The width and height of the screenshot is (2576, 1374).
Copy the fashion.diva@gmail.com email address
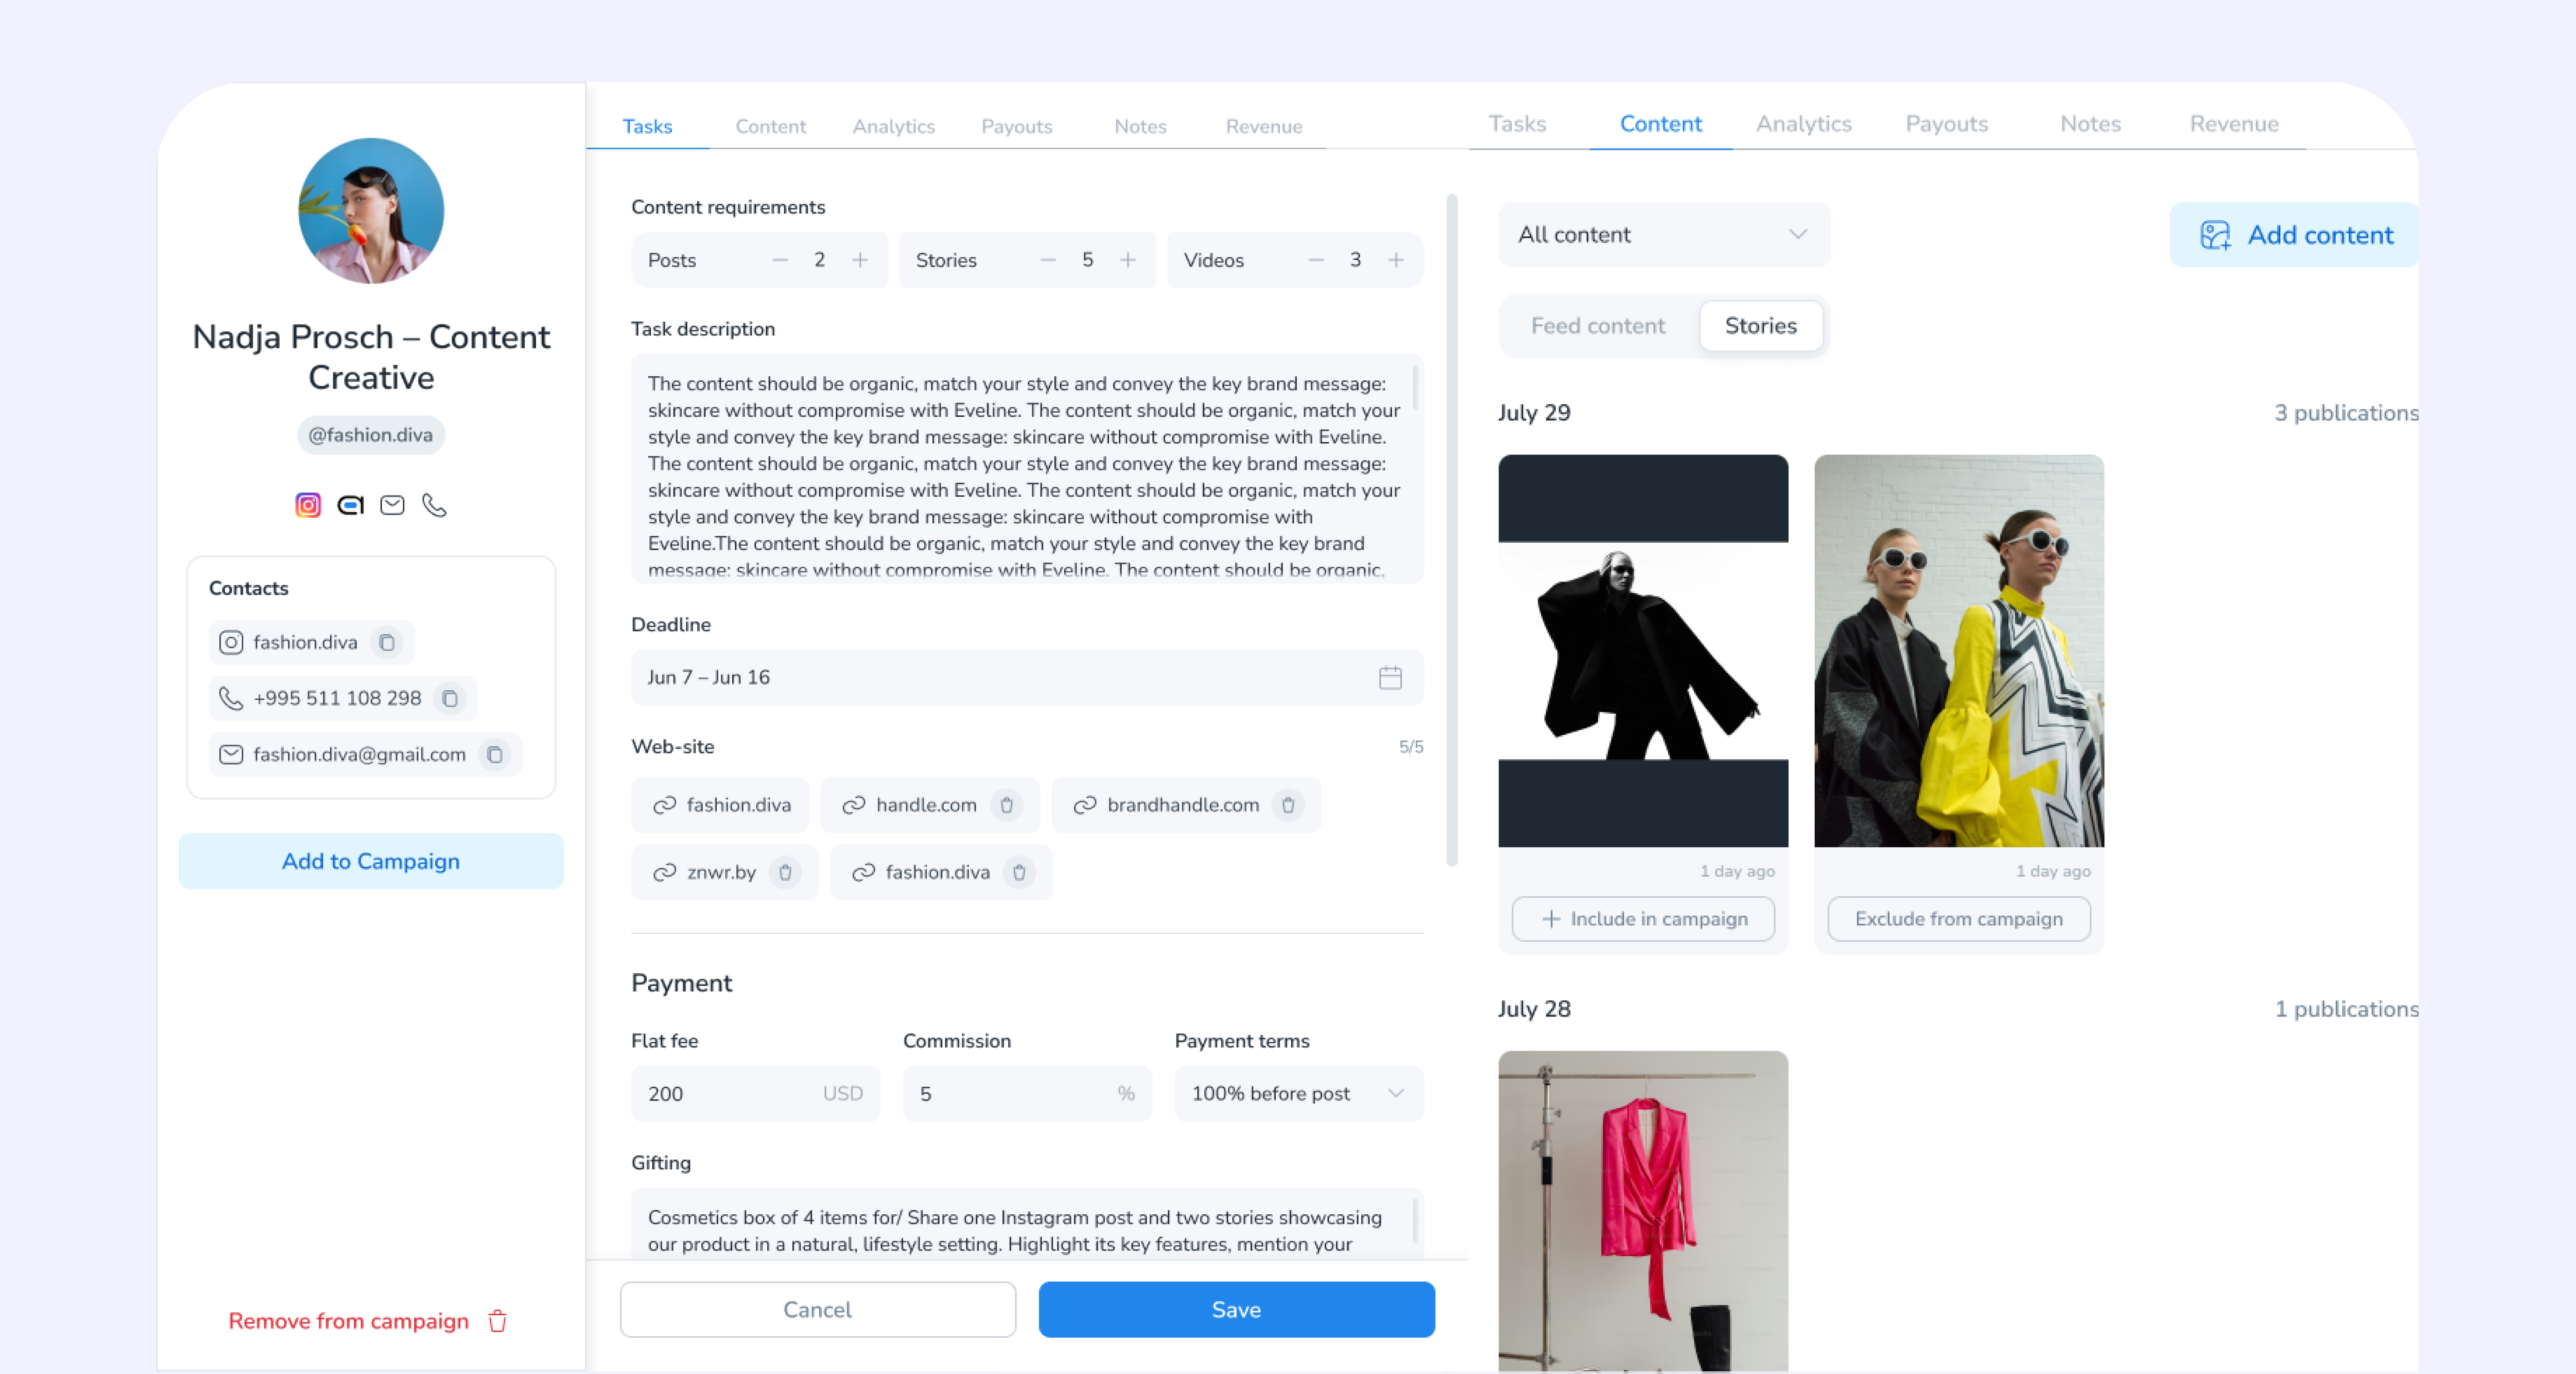point(494,754)
